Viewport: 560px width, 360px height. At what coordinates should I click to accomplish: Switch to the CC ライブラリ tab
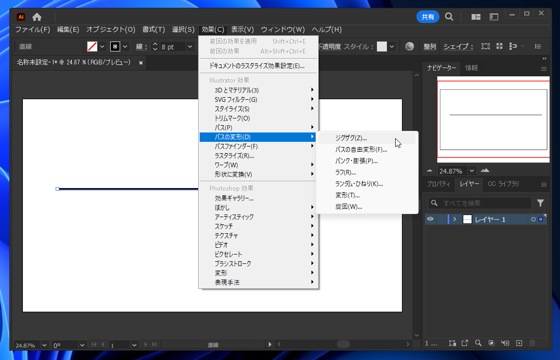pos(503,184)
